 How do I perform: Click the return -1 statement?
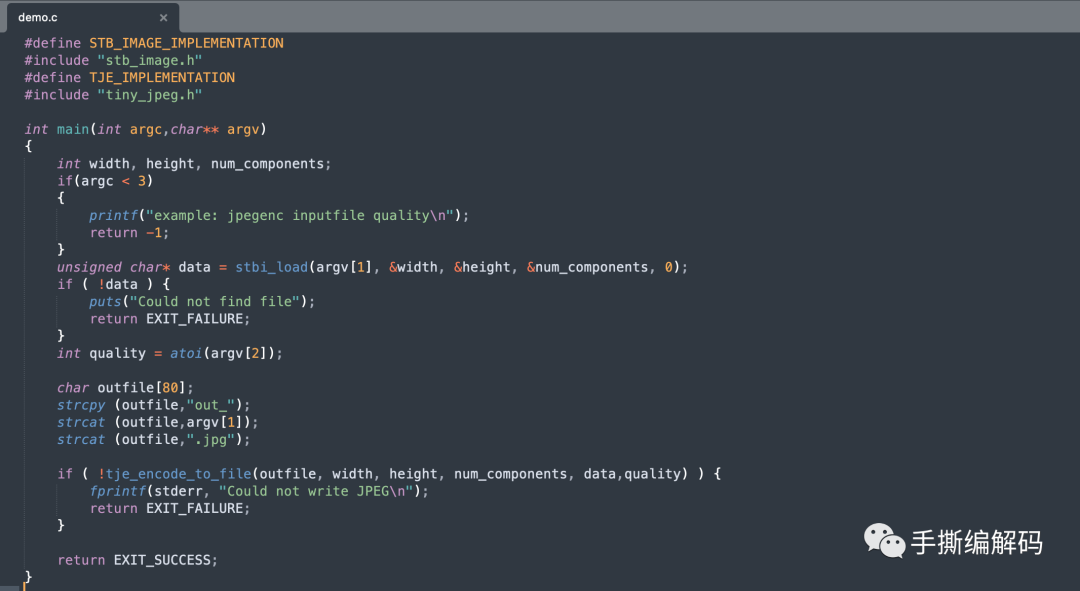pos(129,232)
